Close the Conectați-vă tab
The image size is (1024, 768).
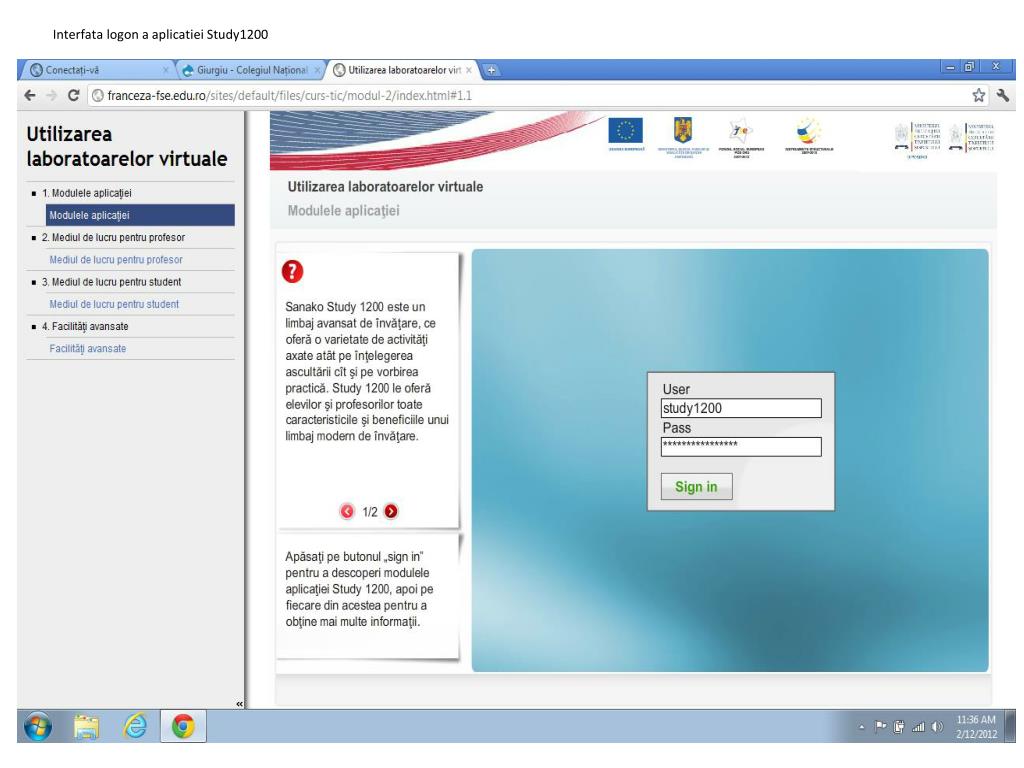point(165,70)
